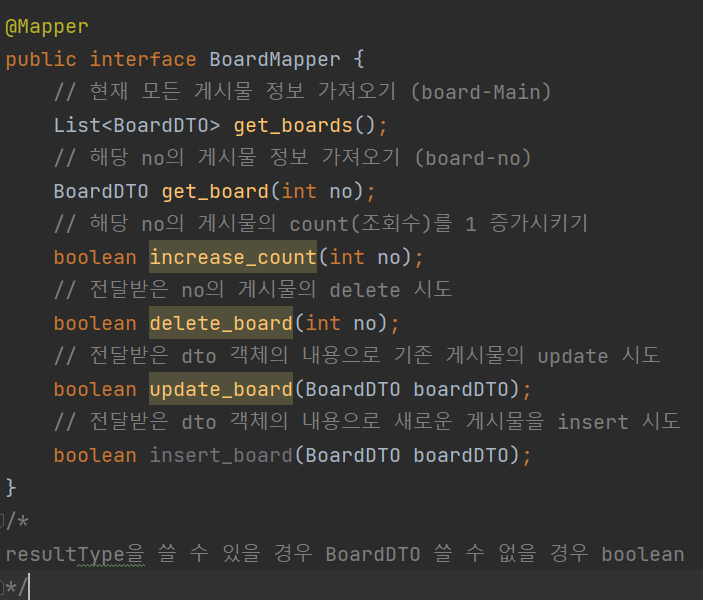Click the boolean keyword before insert_board
703x600 pixels.
(95, 455)
